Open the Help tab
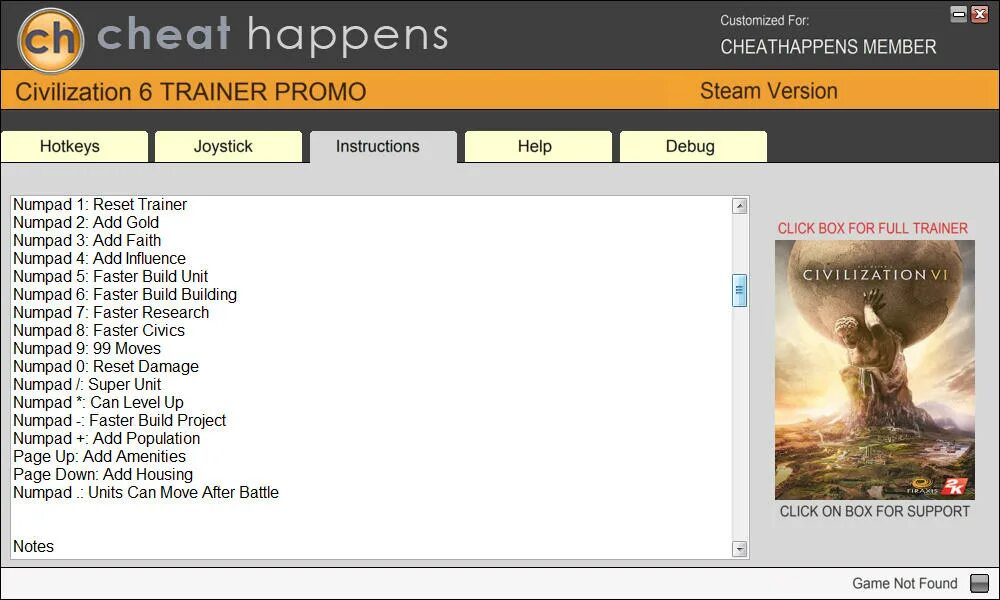This screenshot has height=600, width=1000. (538, 147)
